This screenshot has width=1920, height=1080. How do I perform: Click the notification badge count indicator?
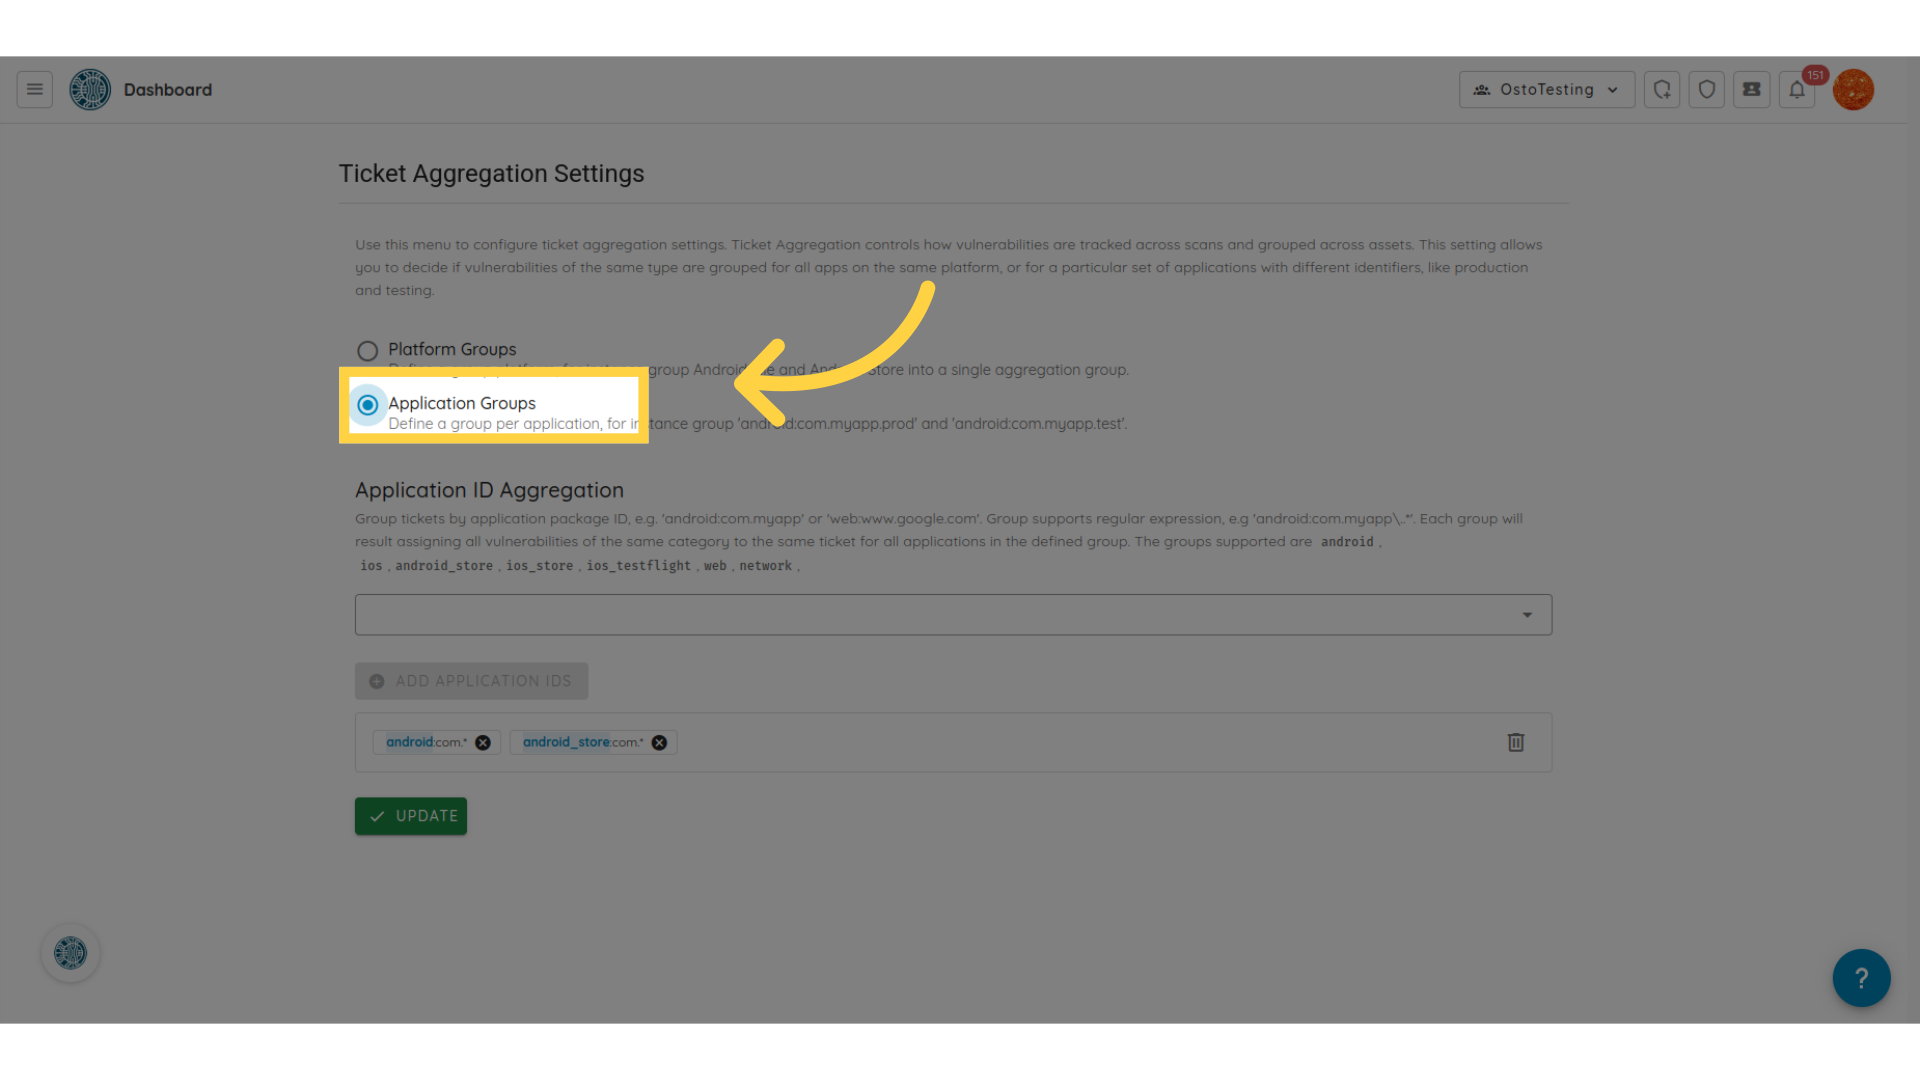click(x=1815, y=74)
